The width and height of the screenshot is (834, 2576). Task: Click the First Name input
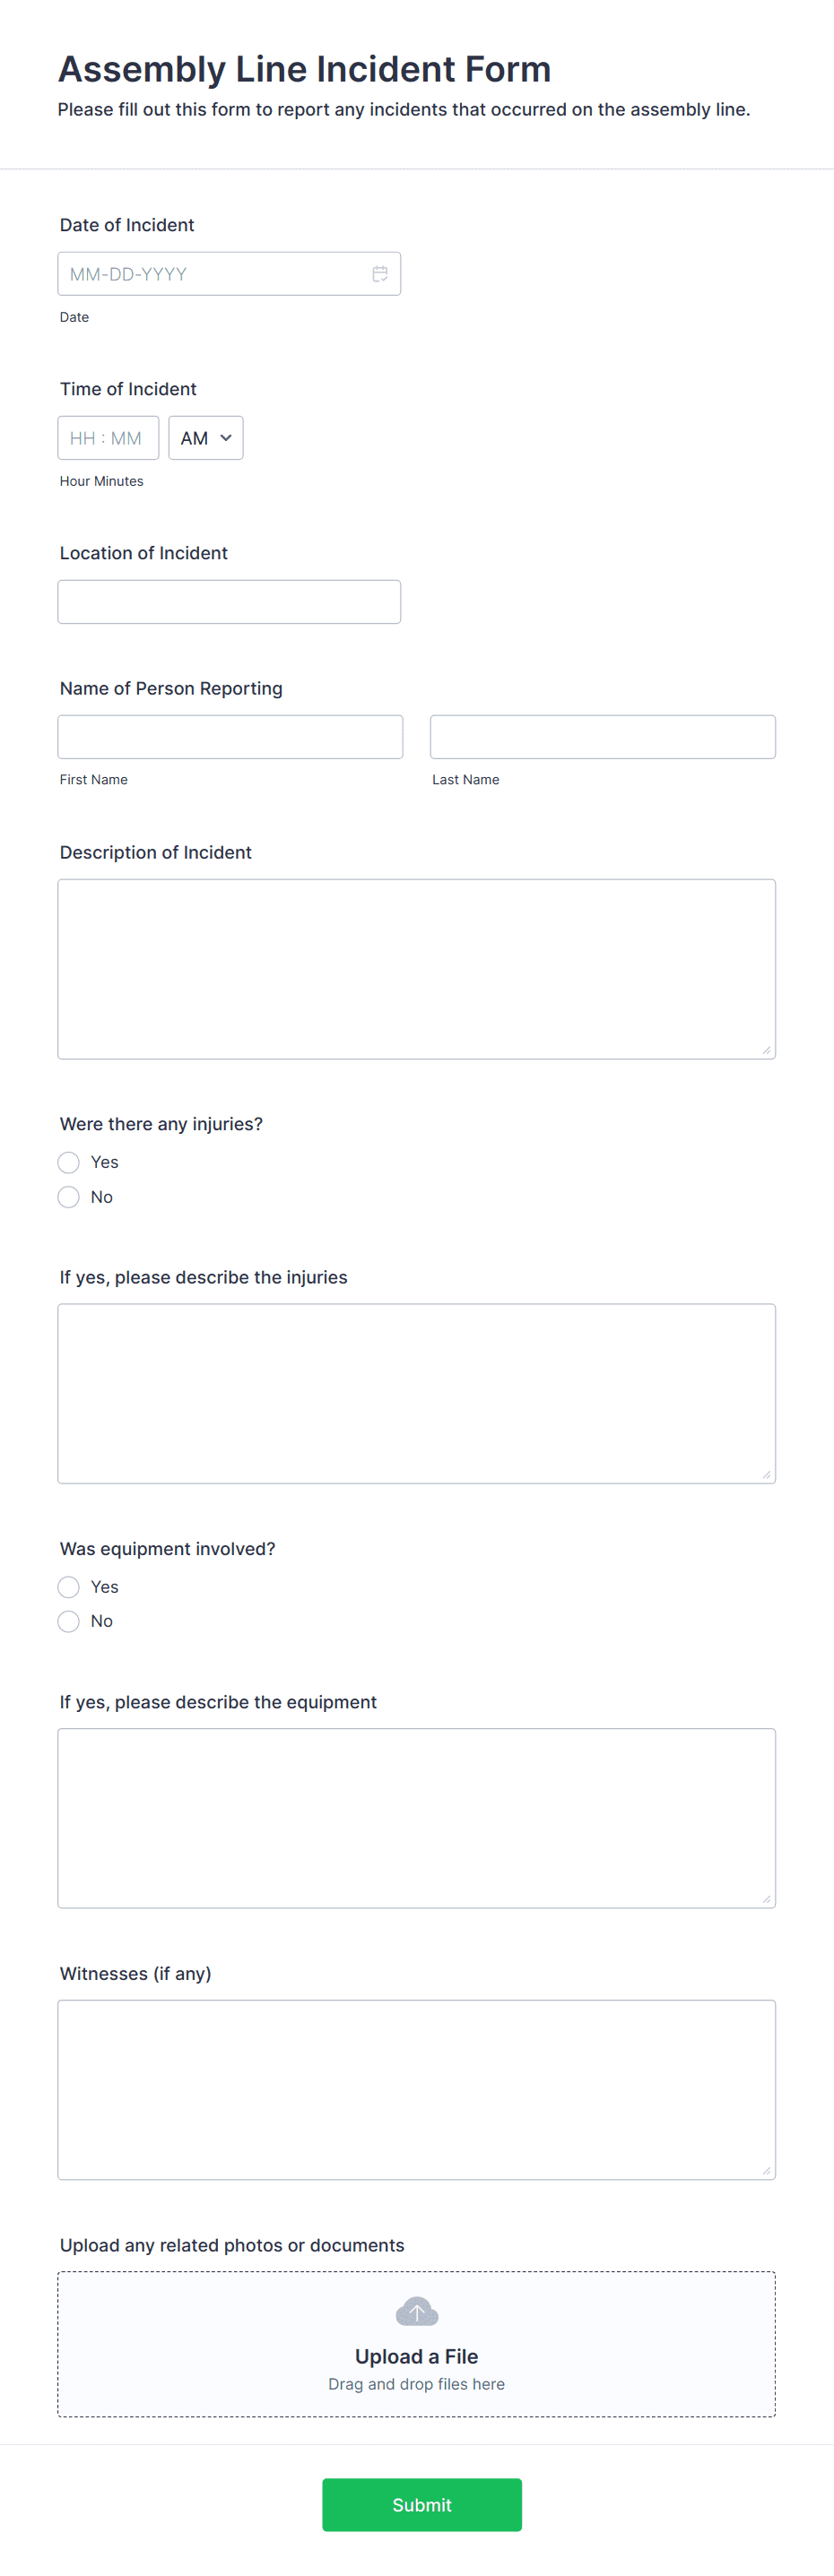pyautogui.click(x=230, y=736)
